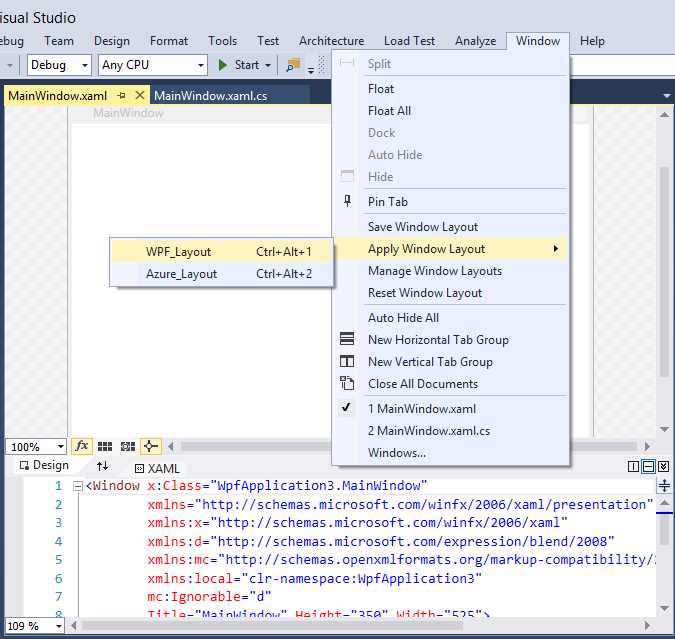The height and width of the screenshot is (639, 675).
Task: Show the snap grid dots icon
Action: 105,447
